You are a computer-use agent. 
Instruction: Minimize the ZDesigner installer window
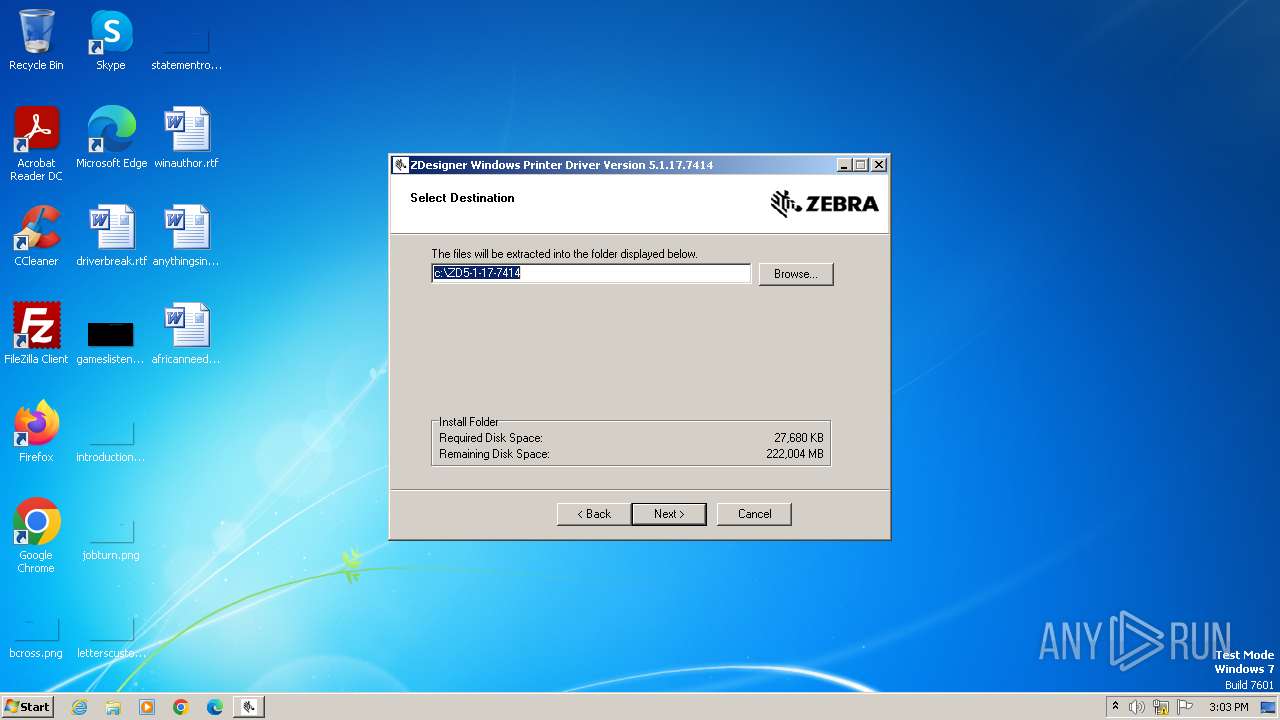[845, 165]
